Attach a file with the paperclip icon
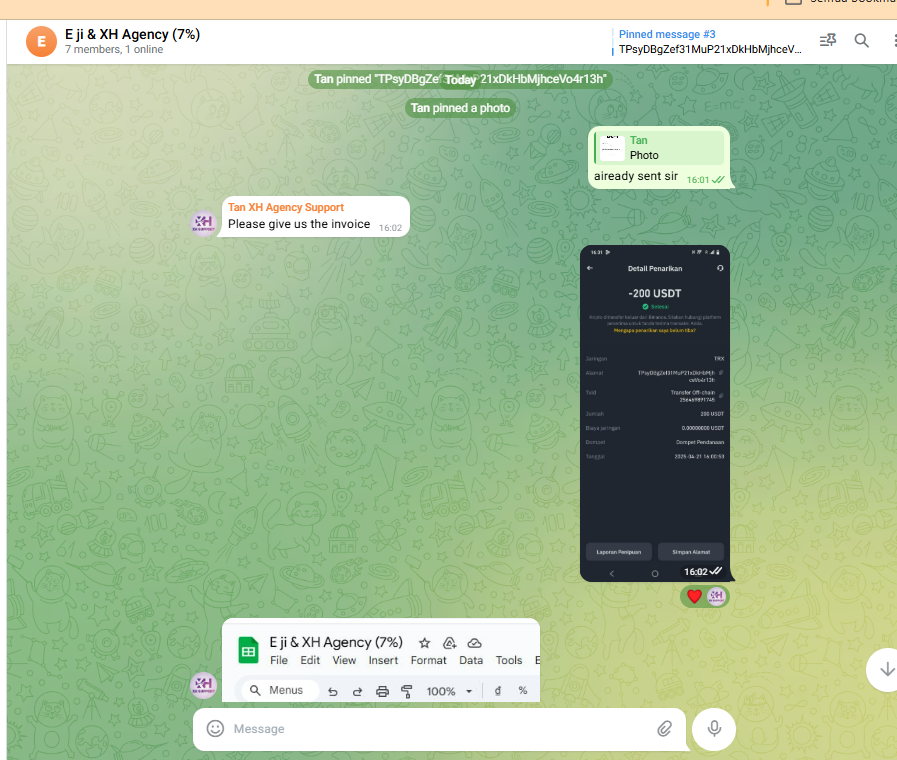The image size is (897, 760). [x=664, y=729]
